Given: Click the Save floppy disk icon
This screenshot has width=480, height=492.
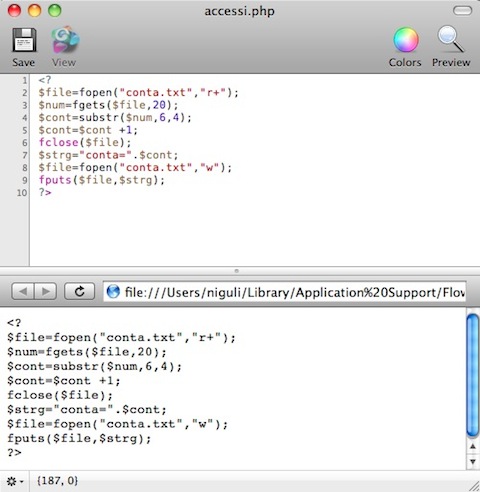Looking at the screenshot, I should tap(24, 40).
